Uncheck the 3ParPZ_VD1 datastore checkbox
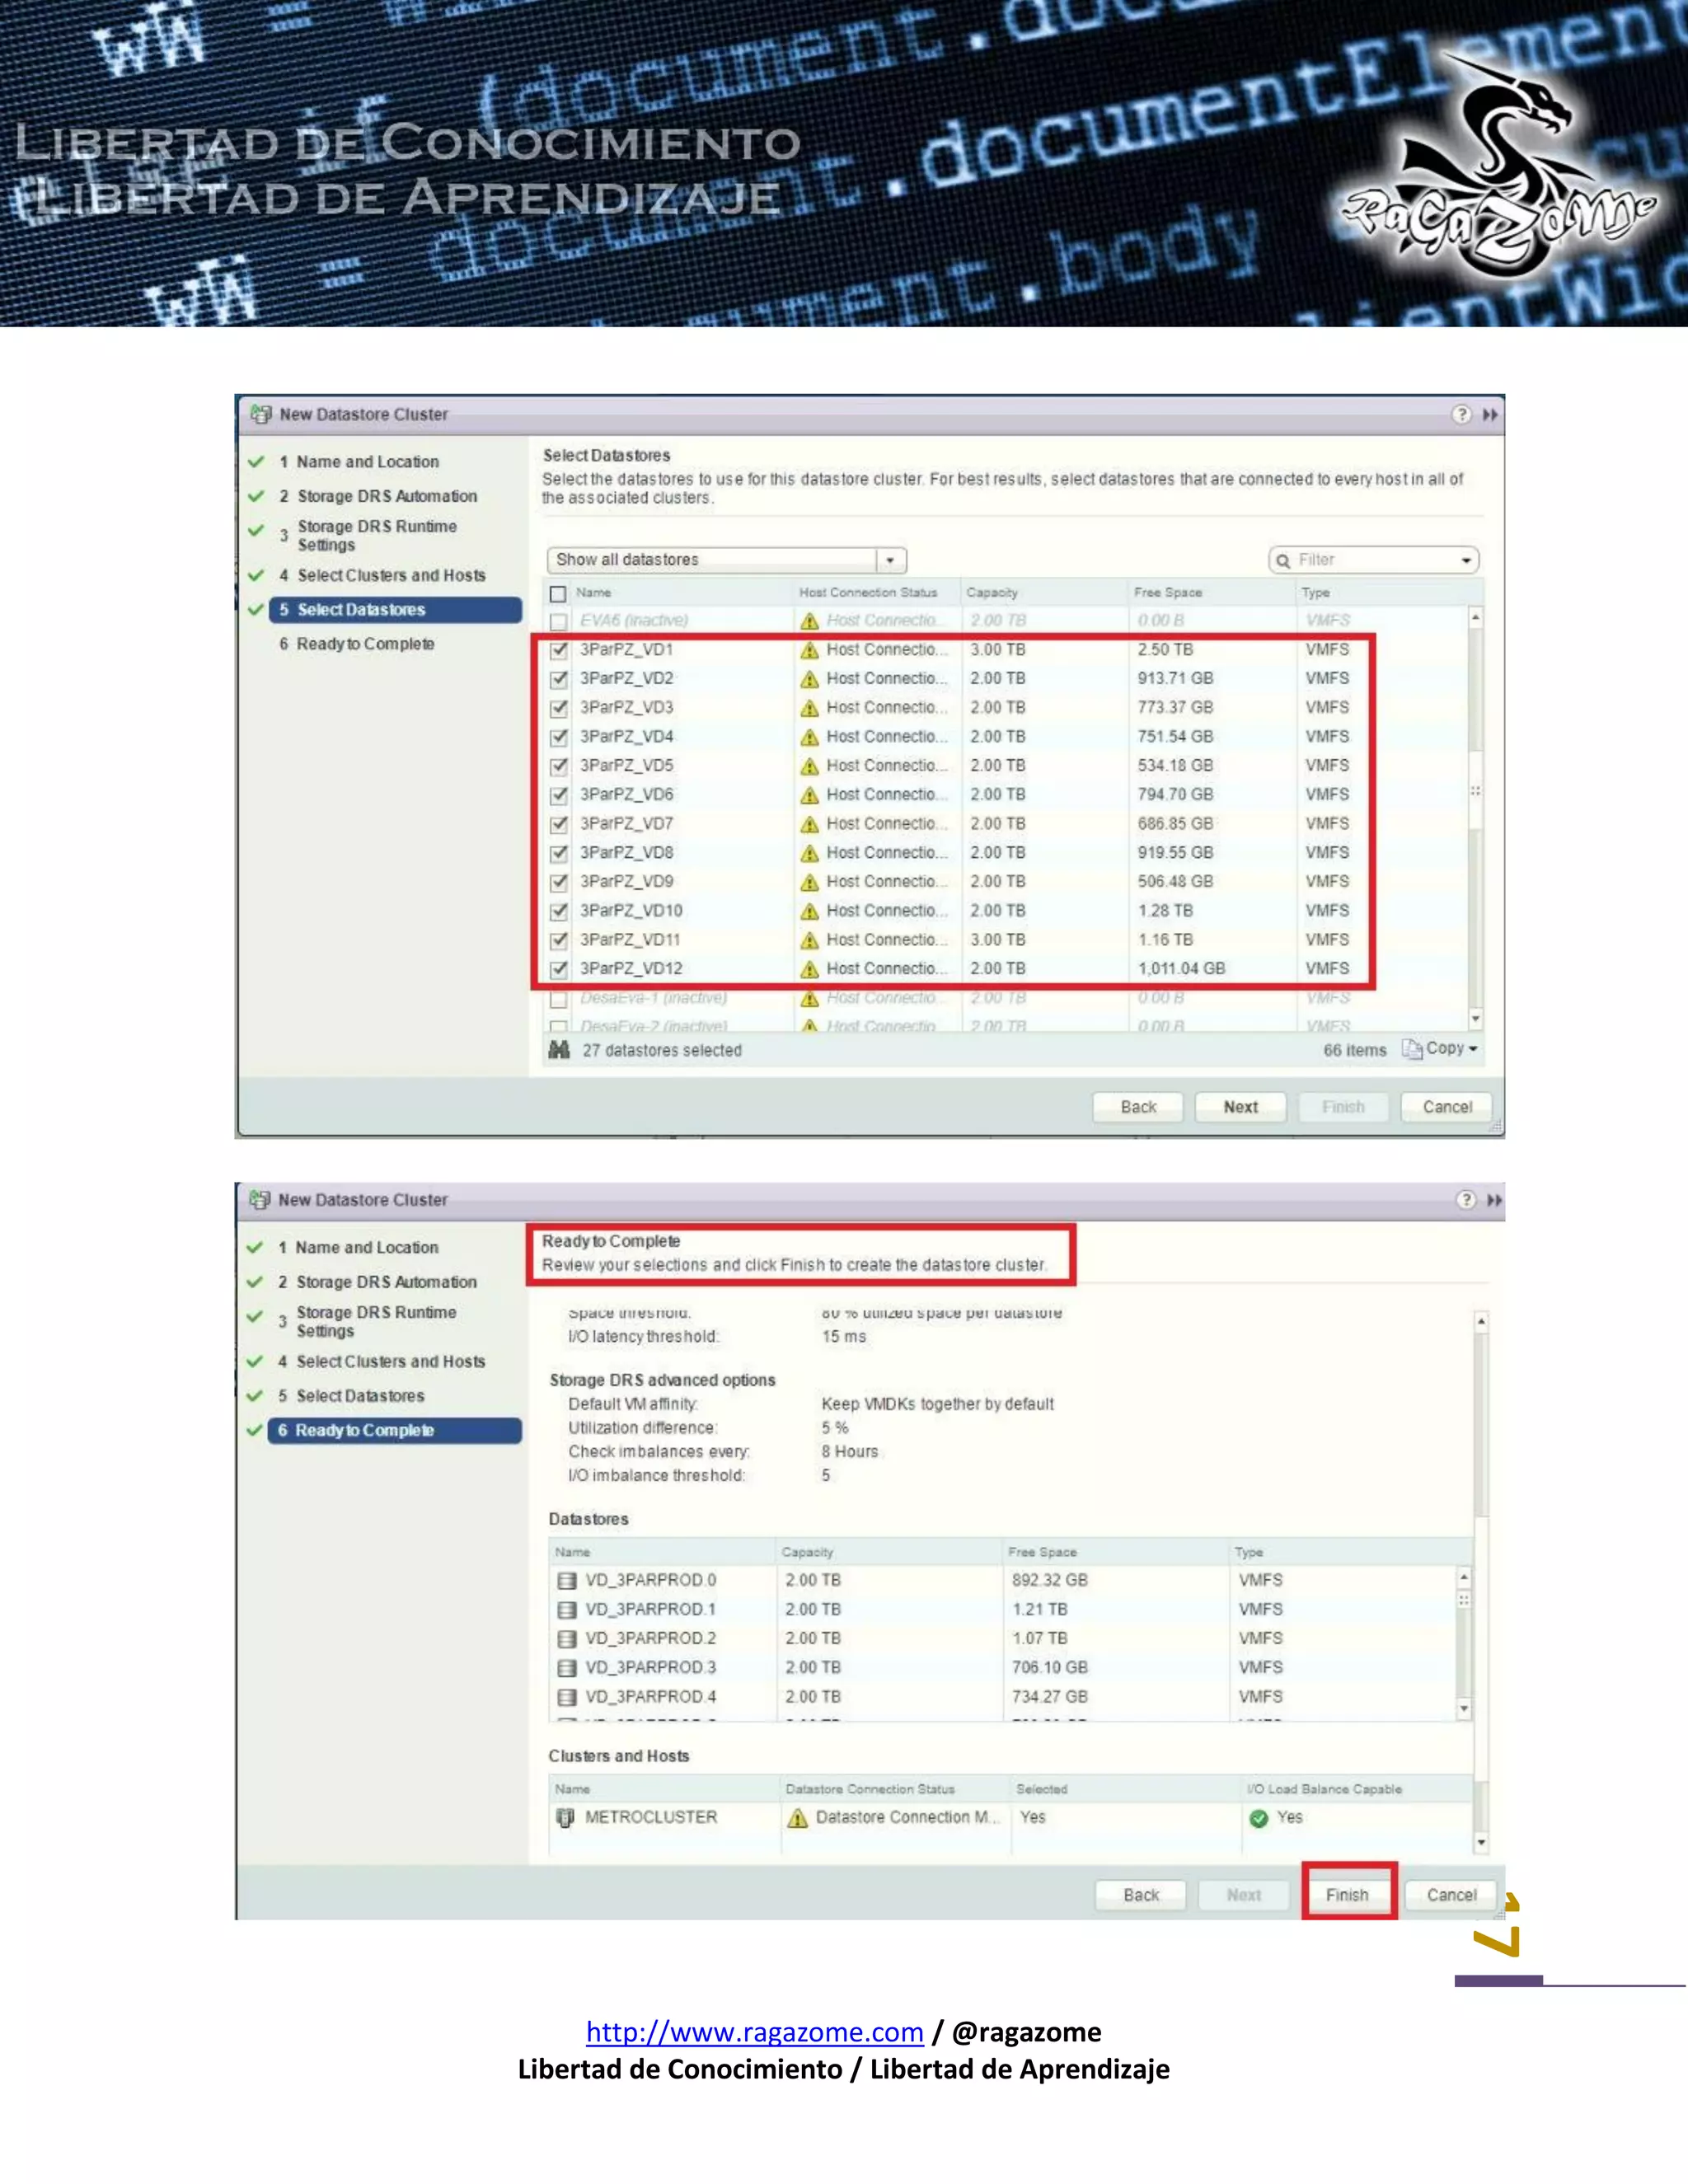Screen dimensions: 1688x2184 click(559, 650)
